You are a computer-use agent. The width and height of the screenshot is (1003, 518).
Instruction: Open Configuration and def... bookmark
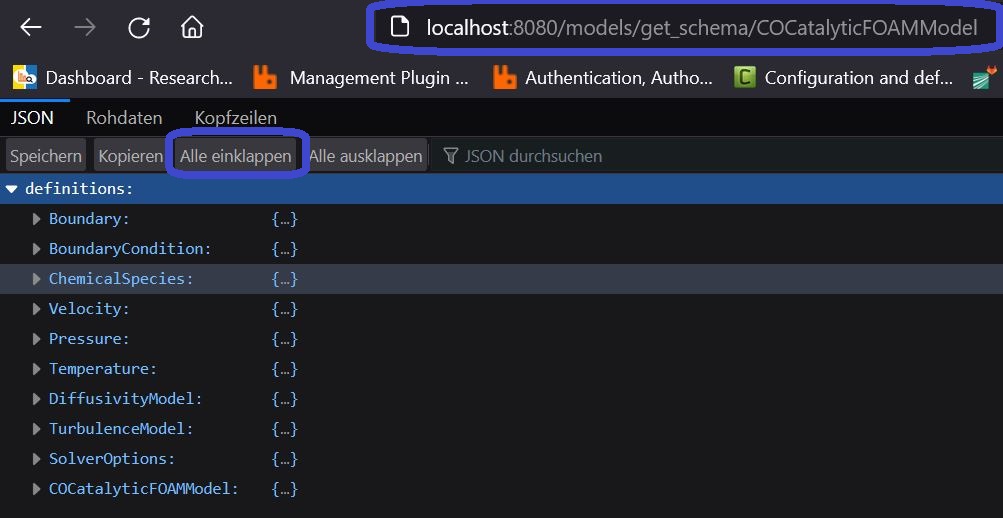tap(843, 77)
